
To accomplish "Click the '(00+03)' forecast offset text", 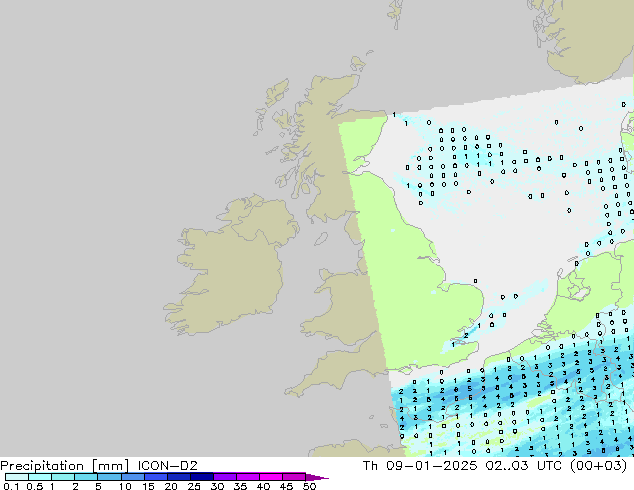I will coord(598,465).
